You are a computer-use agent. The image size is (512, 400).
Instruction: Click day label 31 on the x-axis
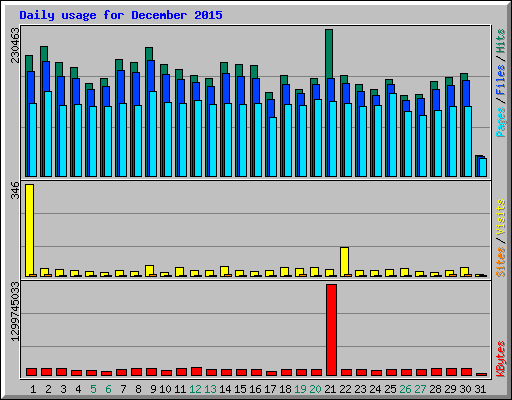point(480,389)
